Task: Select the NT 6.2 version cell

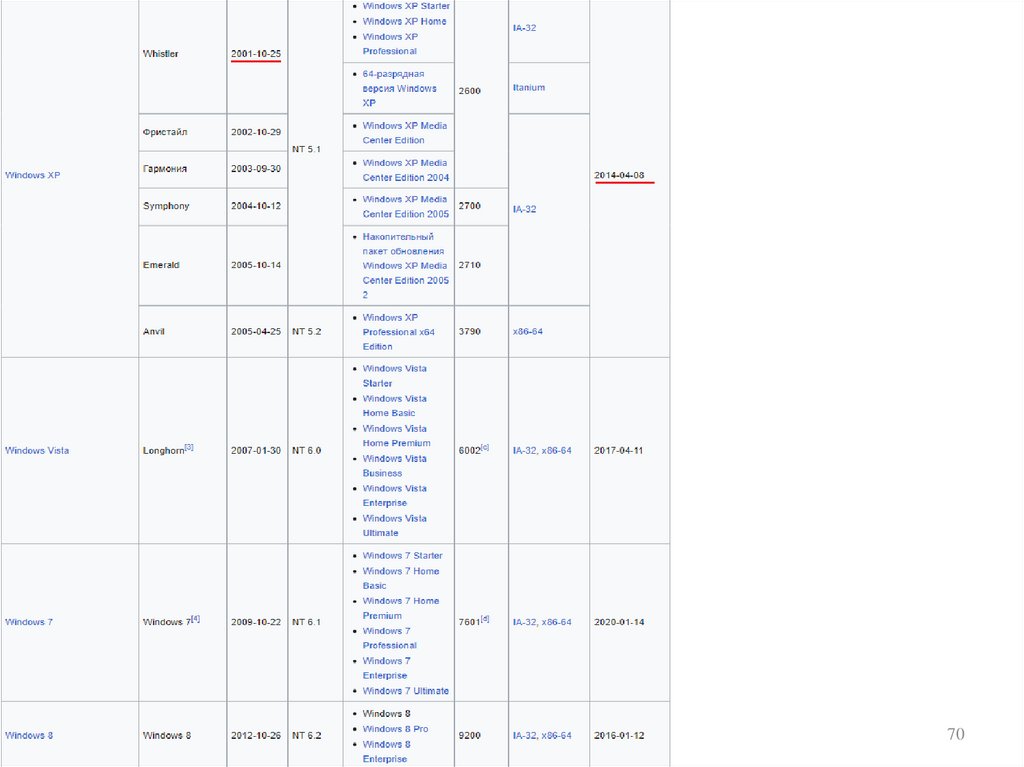Action: coord(315,735)
